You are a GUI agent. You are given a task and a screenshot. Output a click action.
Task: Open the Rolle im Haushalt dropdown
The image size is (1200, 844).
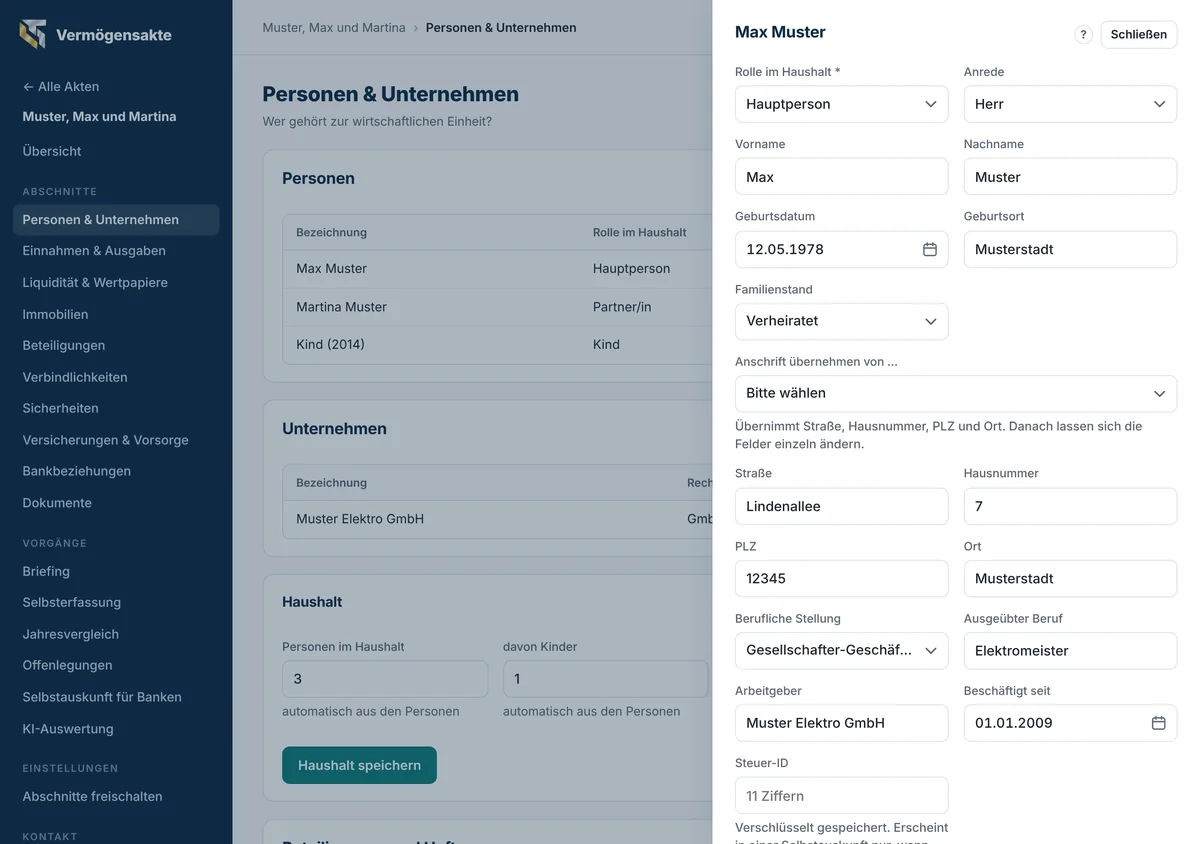841,104
